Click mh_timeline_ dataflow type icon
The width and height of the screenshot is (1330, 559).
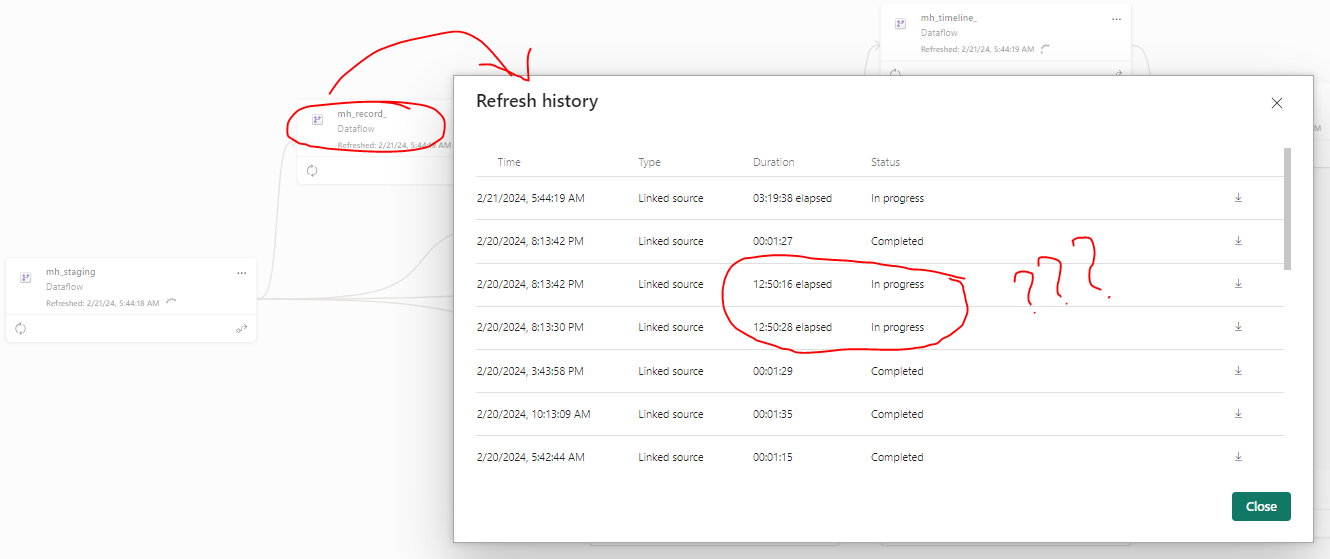[900, 23]
